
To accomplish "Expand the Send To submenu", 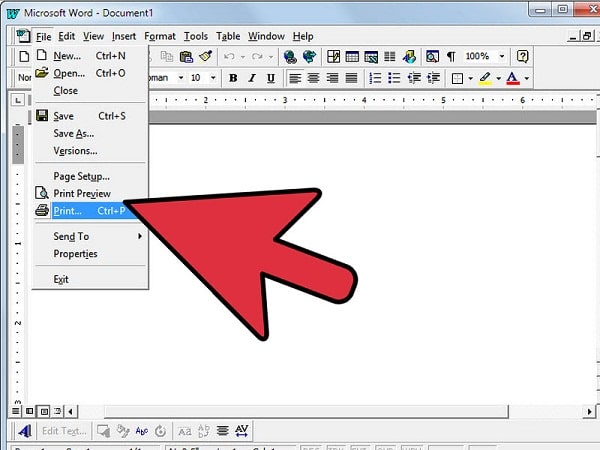I will click(x=90, y=236).
